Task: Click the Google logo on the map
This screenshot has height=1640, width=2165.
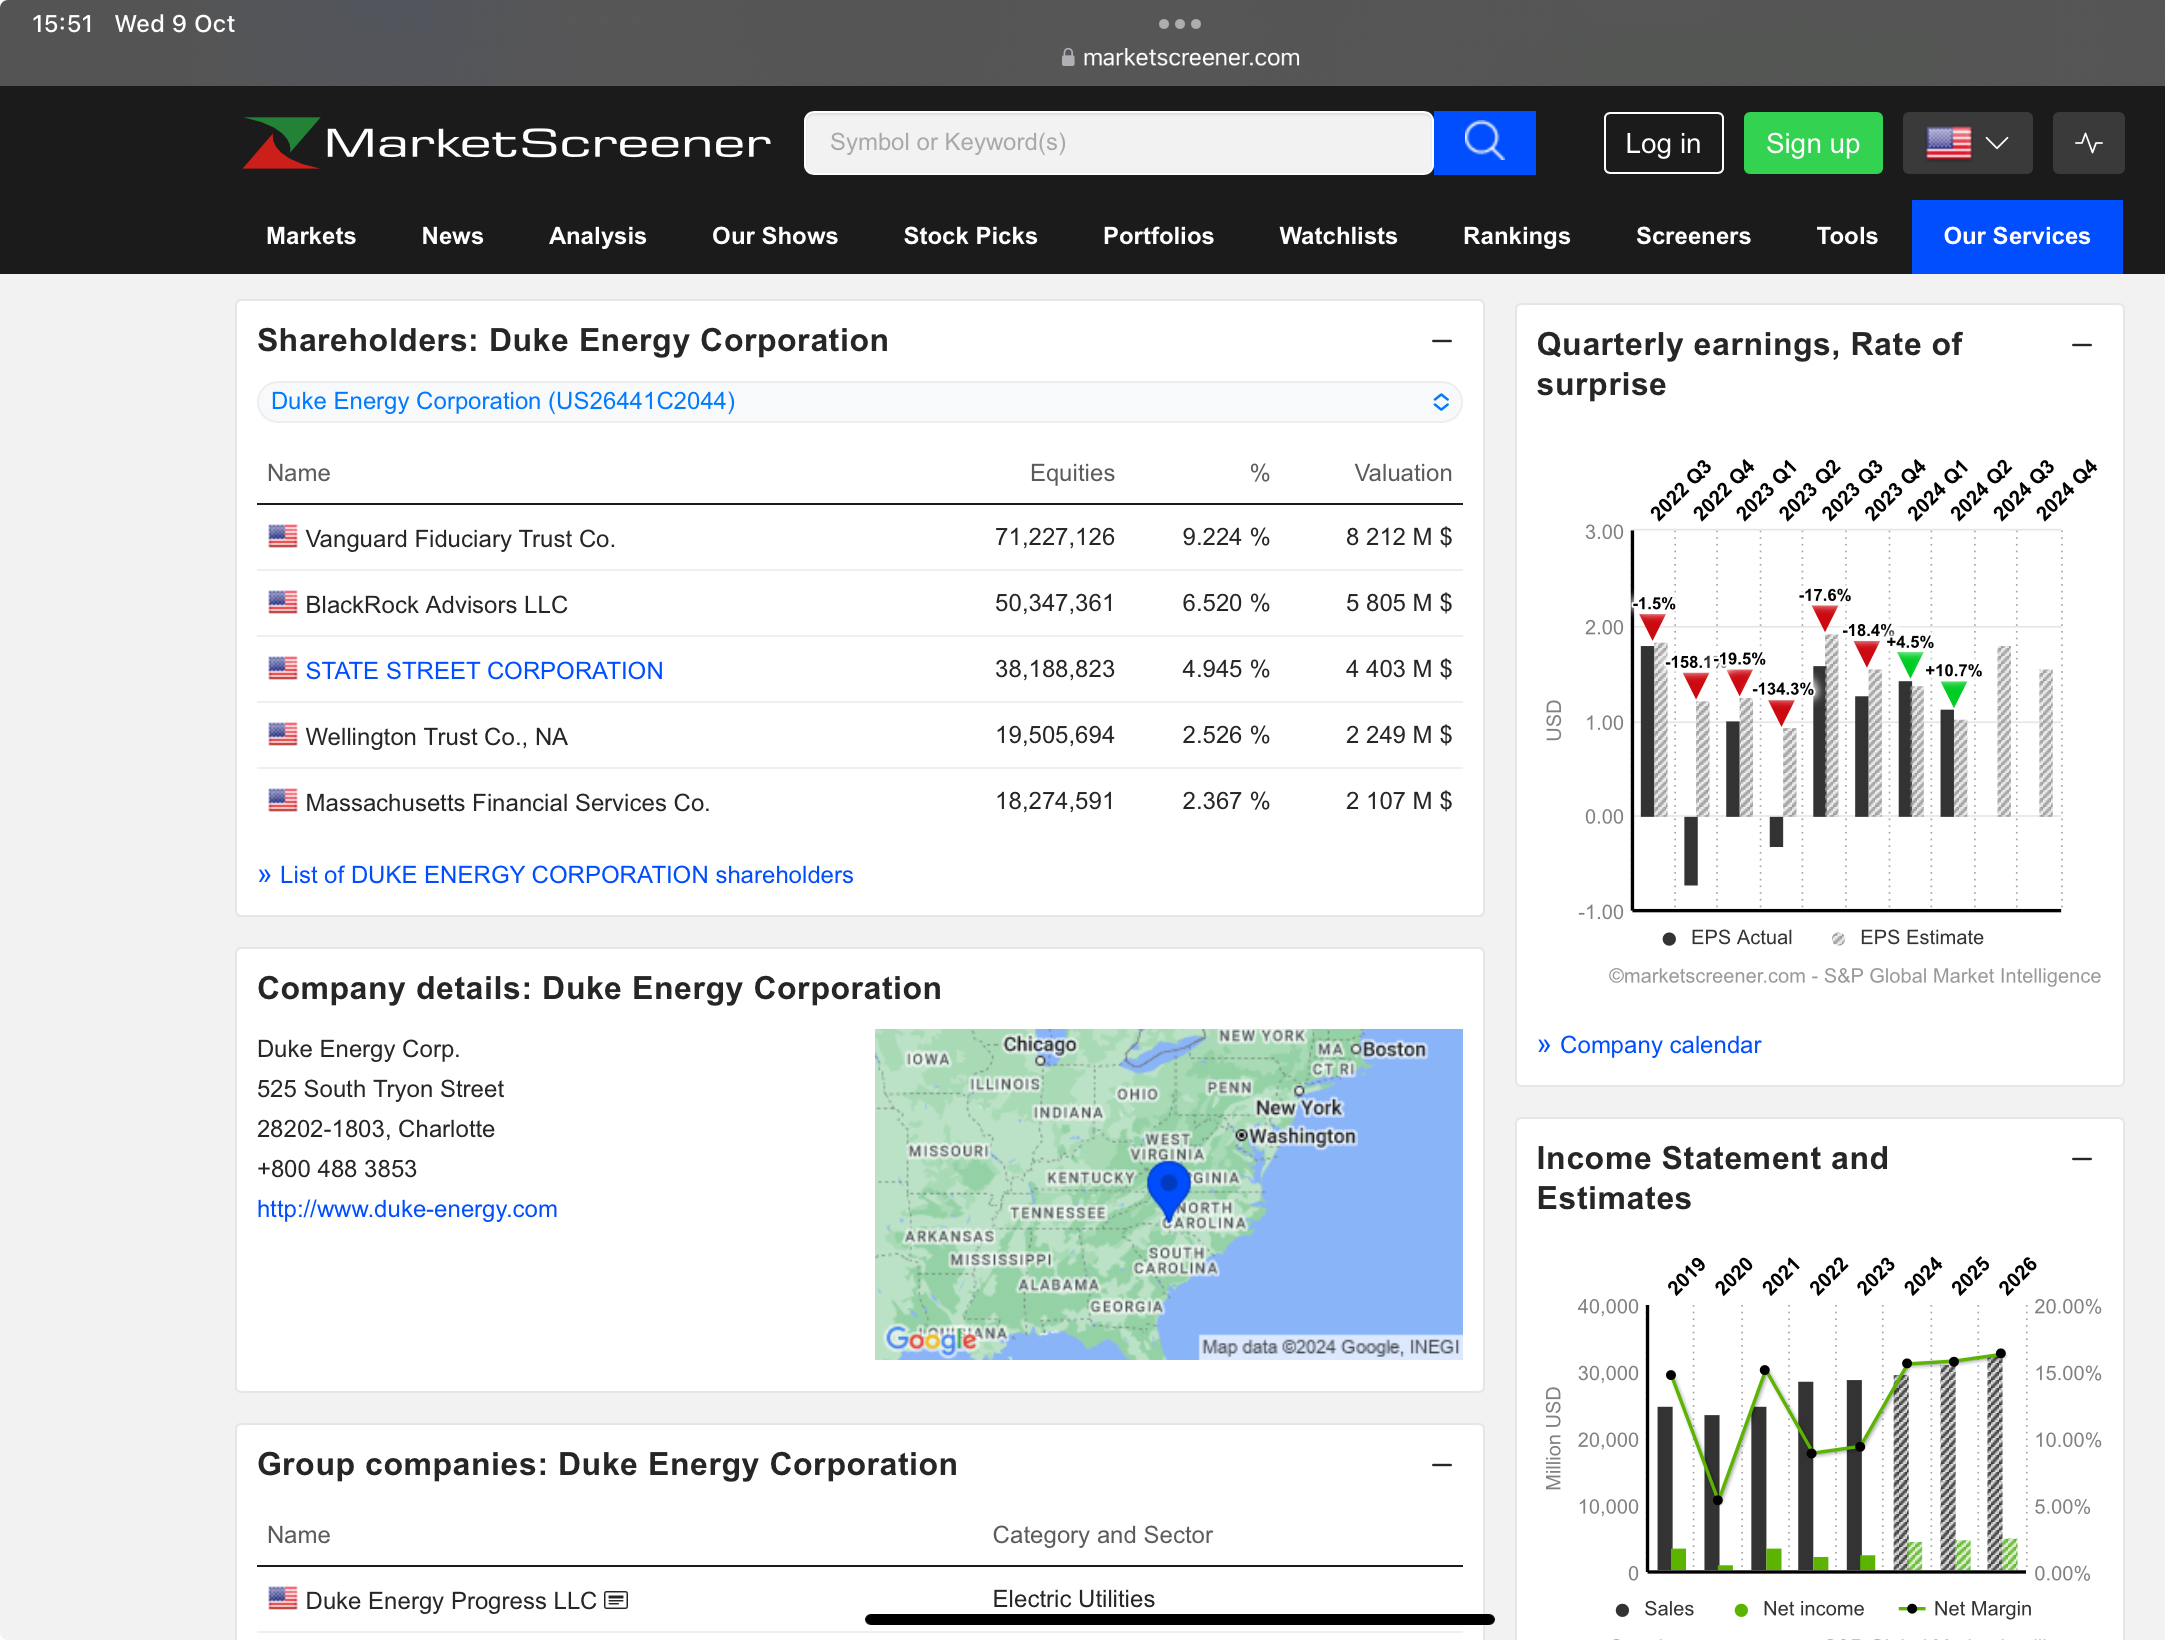Action: [930, 1339]
